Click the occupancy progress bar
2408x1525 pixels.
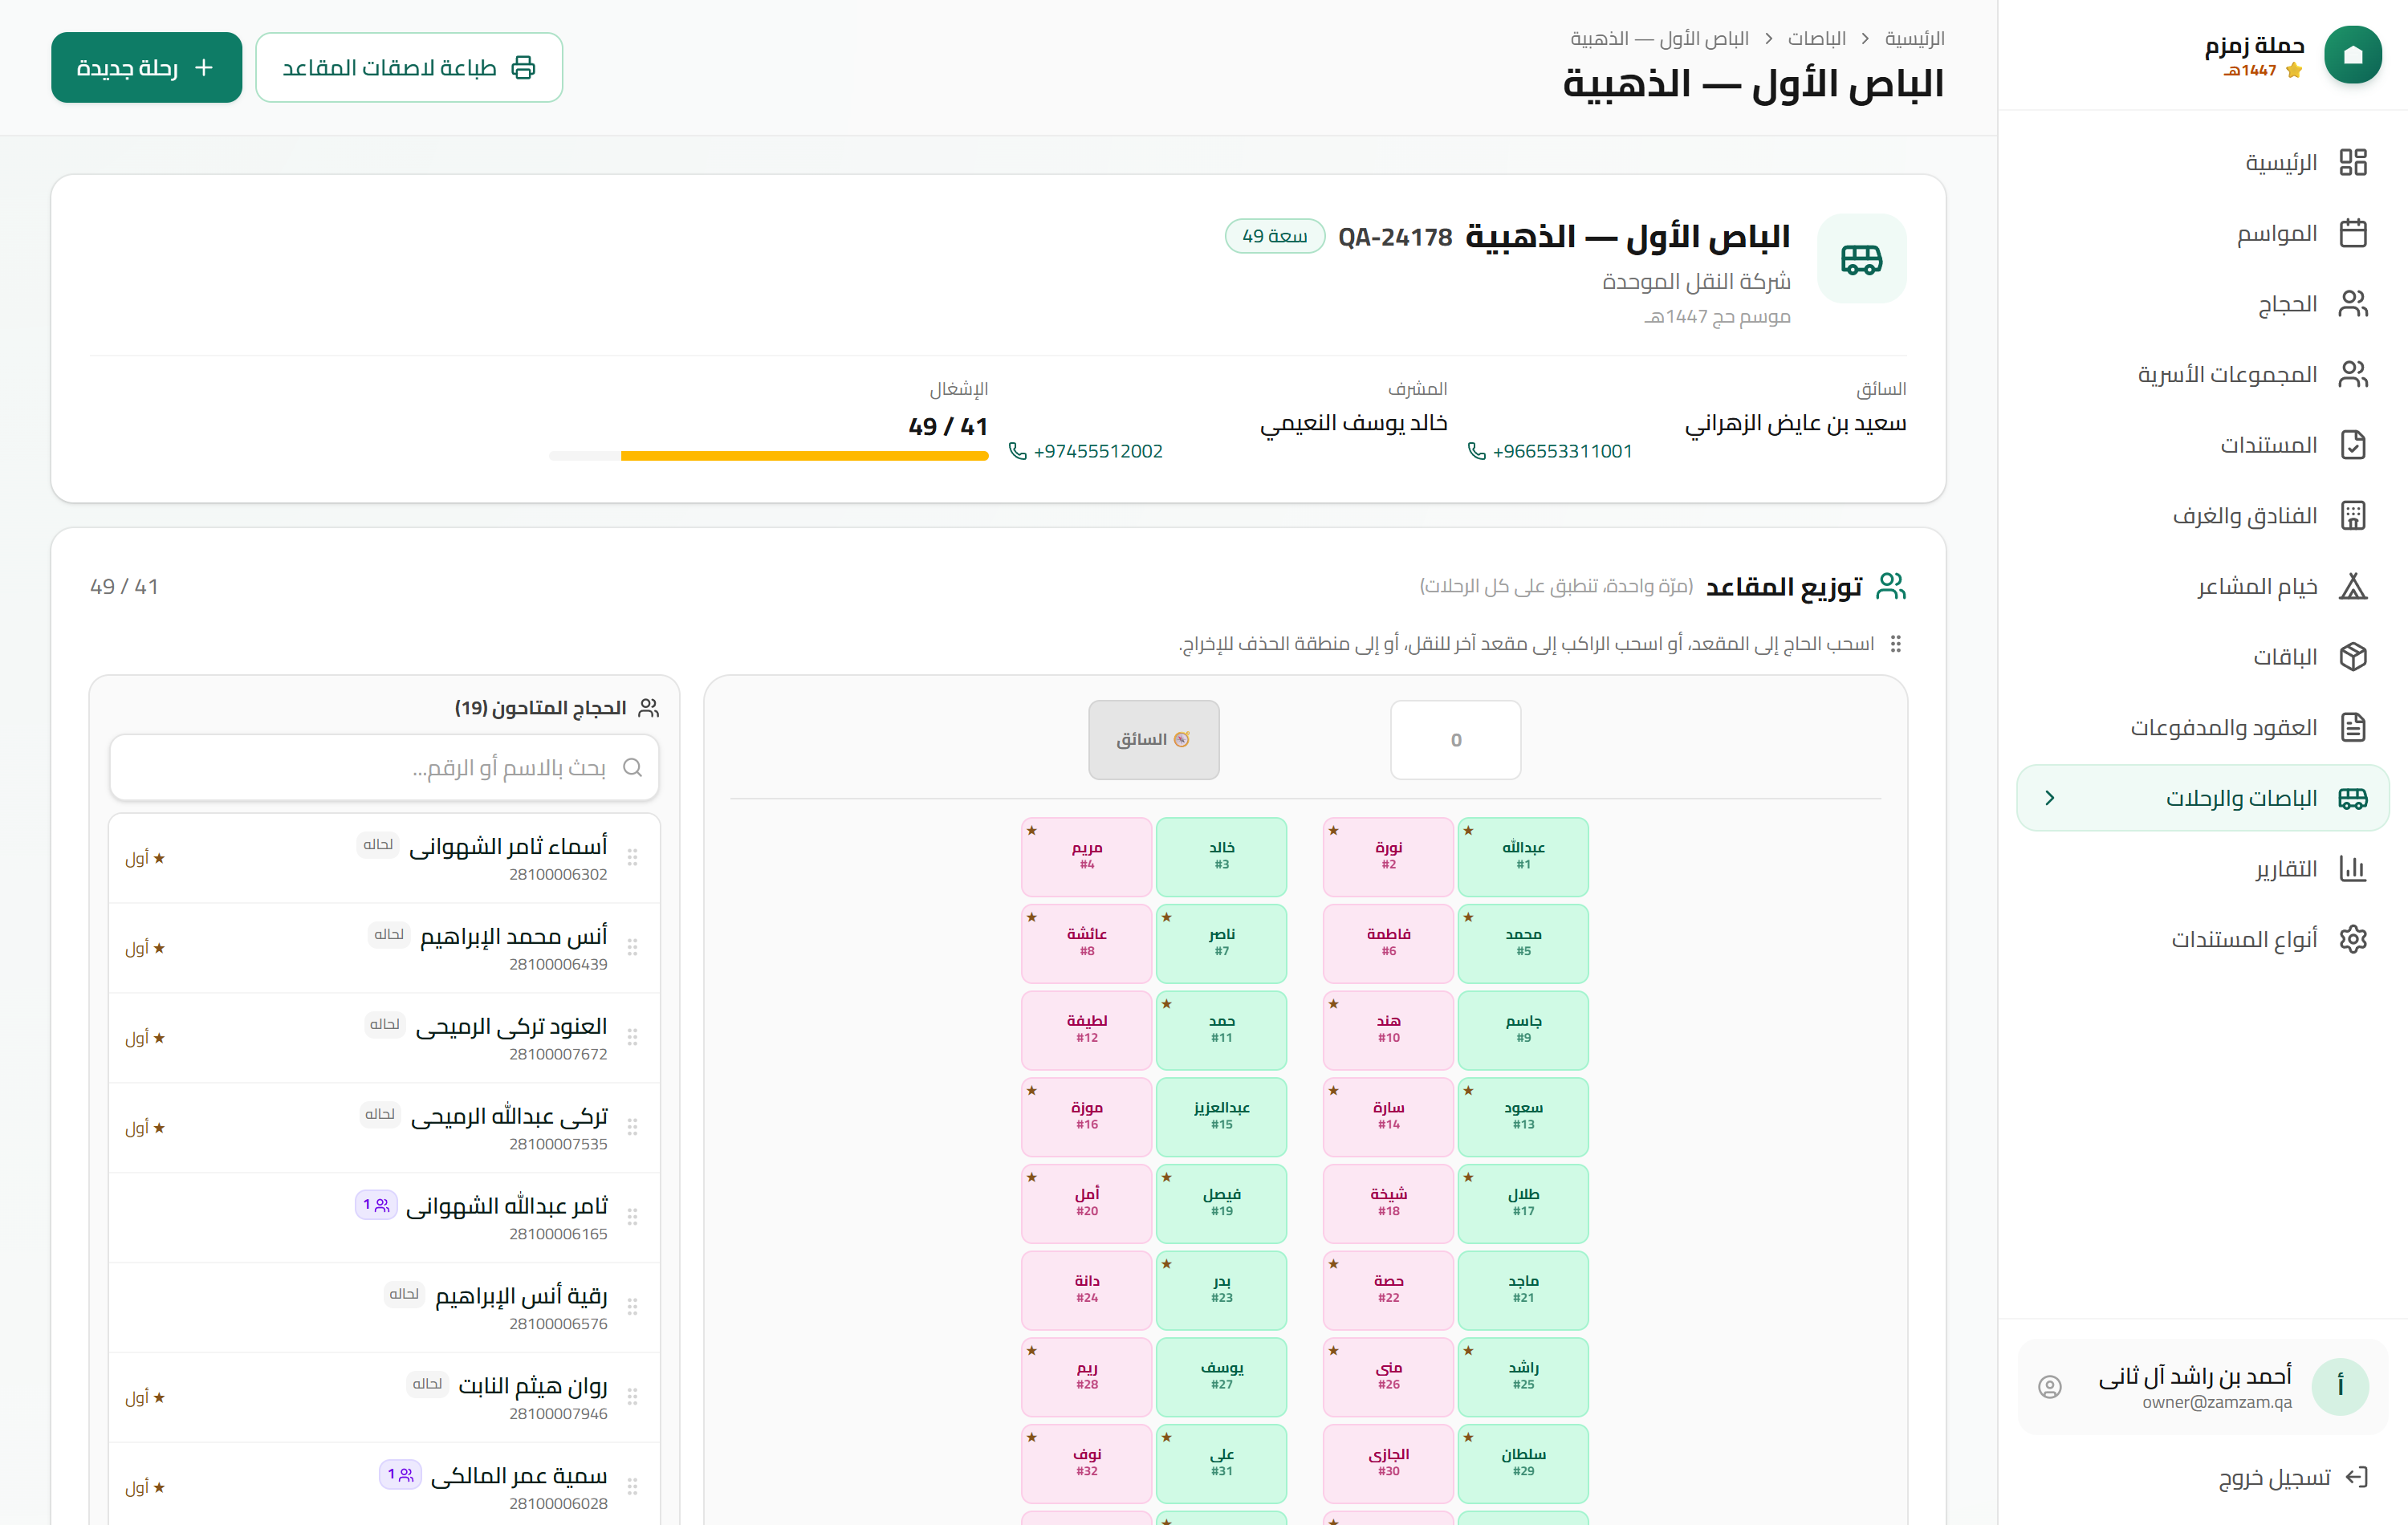(x=768, y=456)
